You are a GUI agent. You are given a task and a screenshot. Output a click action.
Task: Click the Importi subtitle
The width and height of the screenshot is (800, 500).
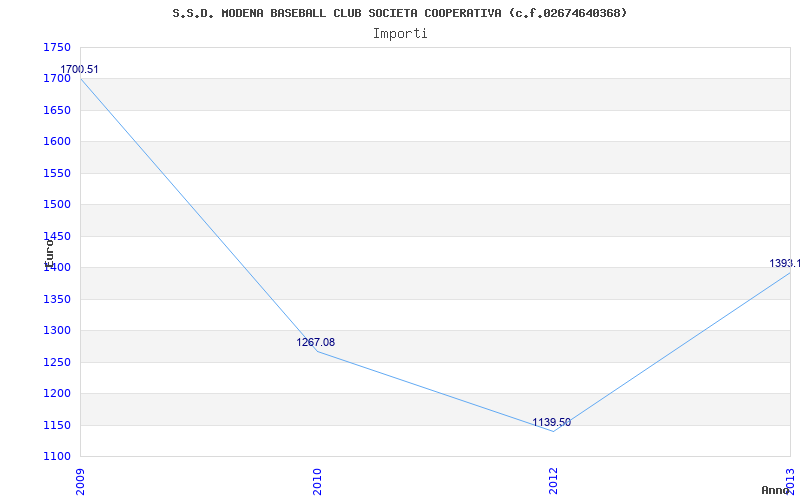[400, 34]
